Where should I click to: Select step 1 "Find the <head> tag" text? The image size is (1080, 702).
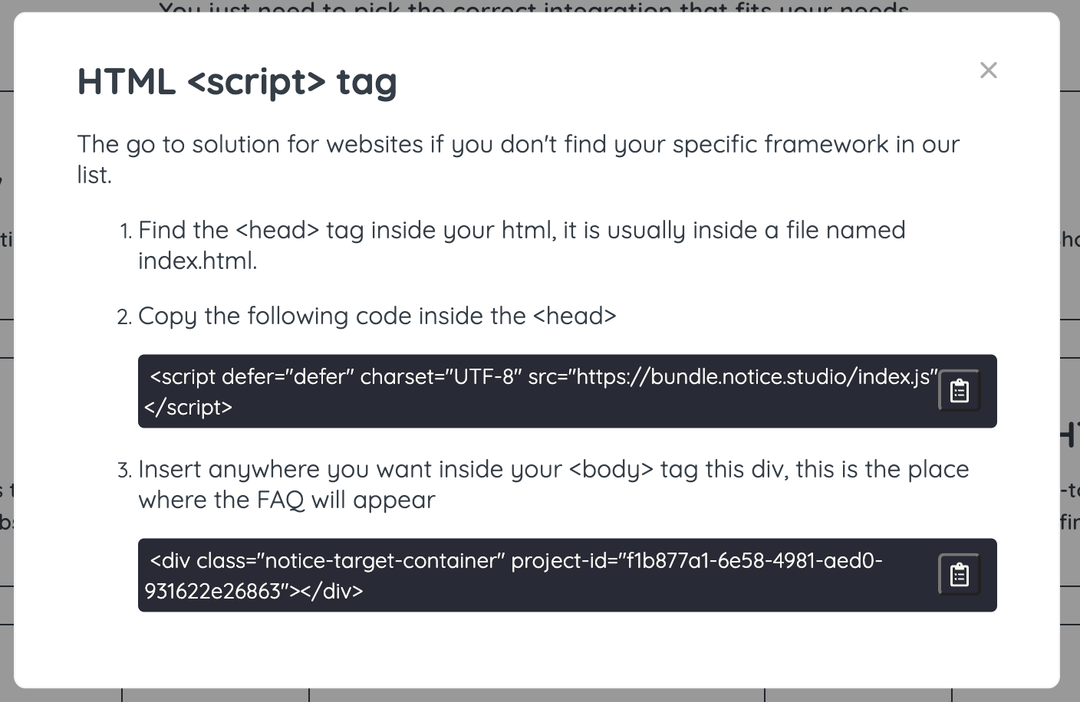point(521,245)
